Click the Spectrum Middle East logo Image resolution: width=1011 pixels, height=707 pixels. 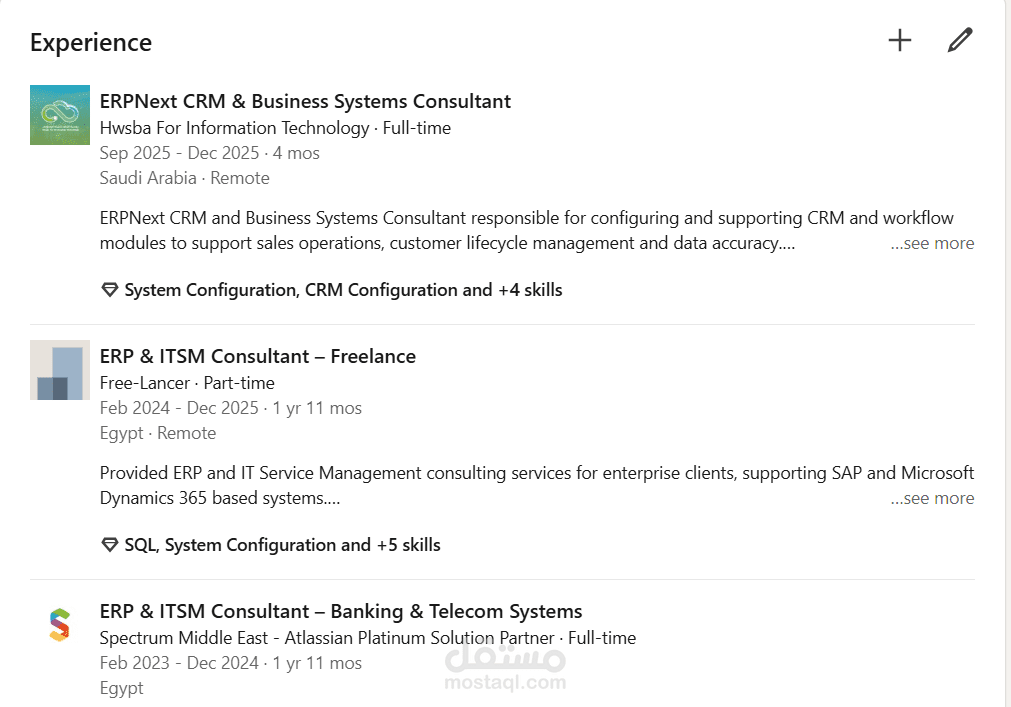(60, 625)
